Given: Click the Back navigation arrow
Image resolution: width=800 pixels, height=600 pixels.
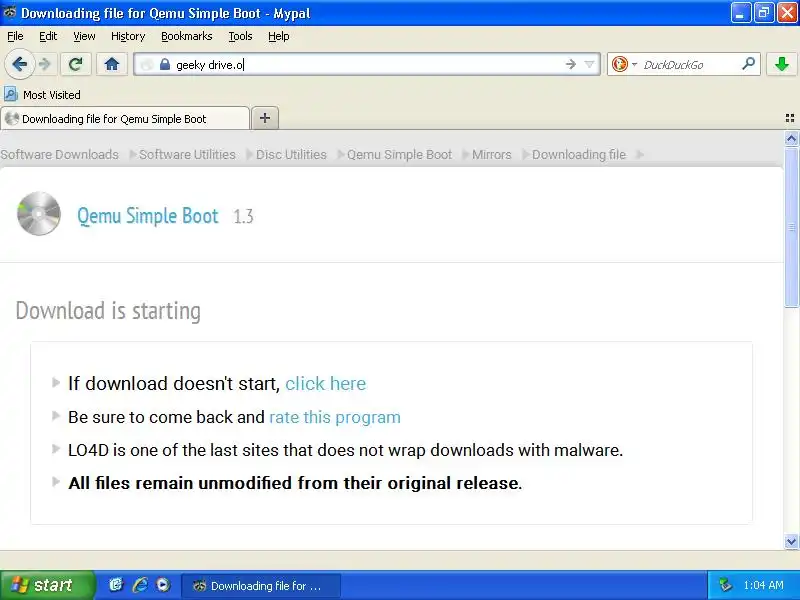Looking at the screenshot, I should pyautogui.click(x=19, y=64).
